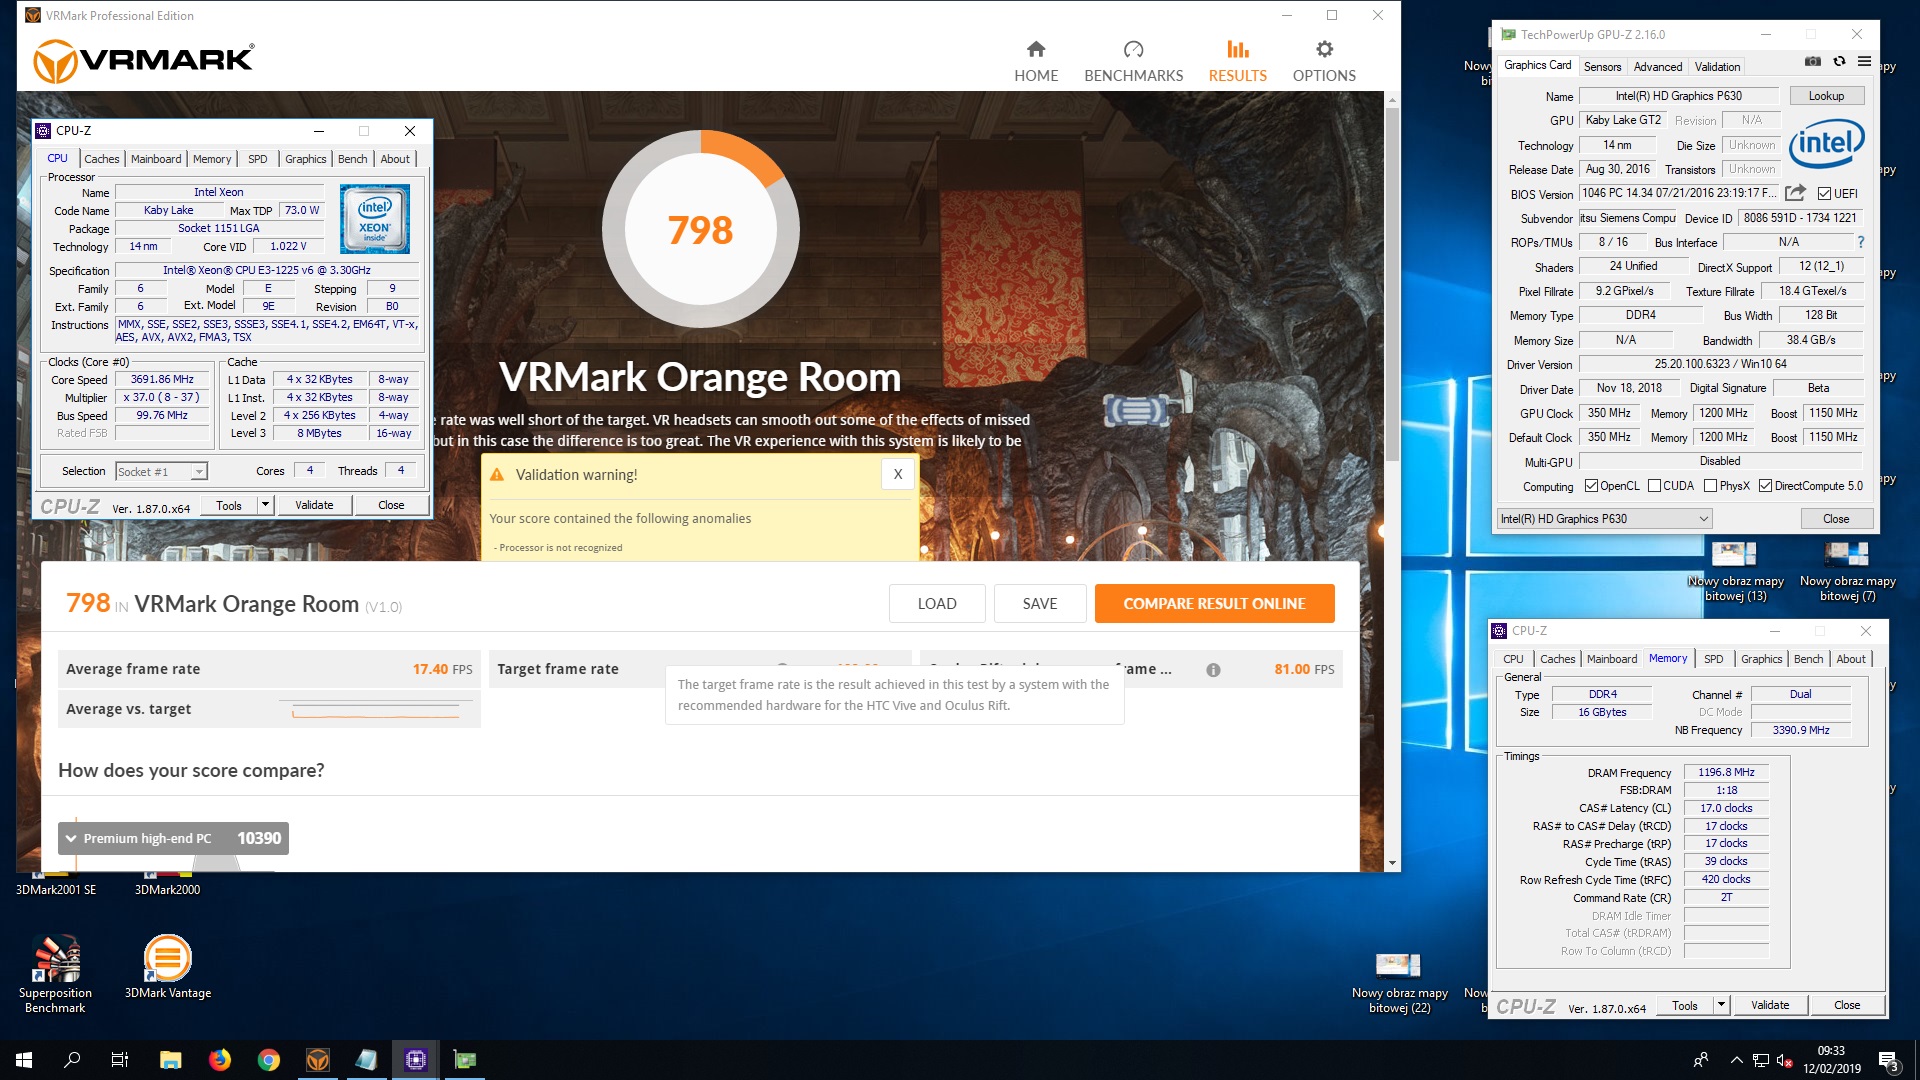Toggle the CUDA checkbox in GPU-Z

(1654, 486)
